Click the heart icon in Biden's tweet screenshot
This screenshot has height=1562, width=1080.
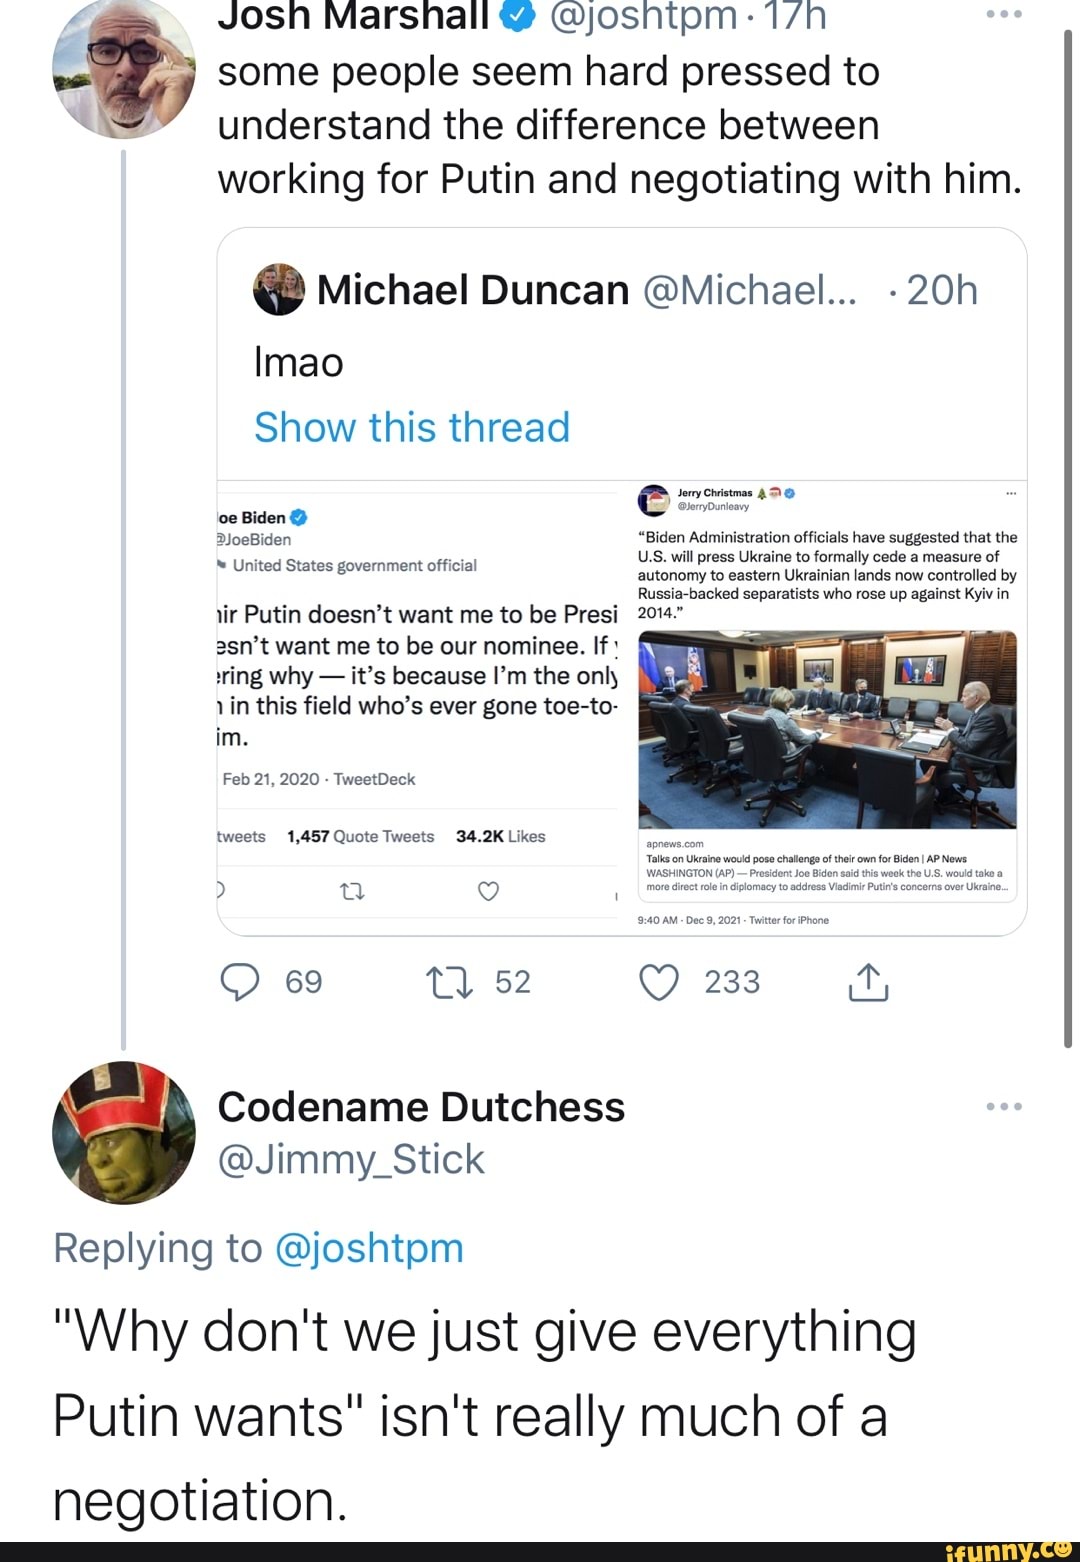tap(488, 890)
